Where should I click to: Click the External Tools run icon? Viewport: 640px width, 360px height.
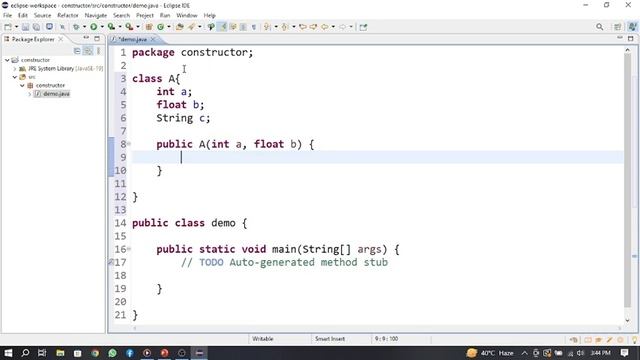pos(129,27)
